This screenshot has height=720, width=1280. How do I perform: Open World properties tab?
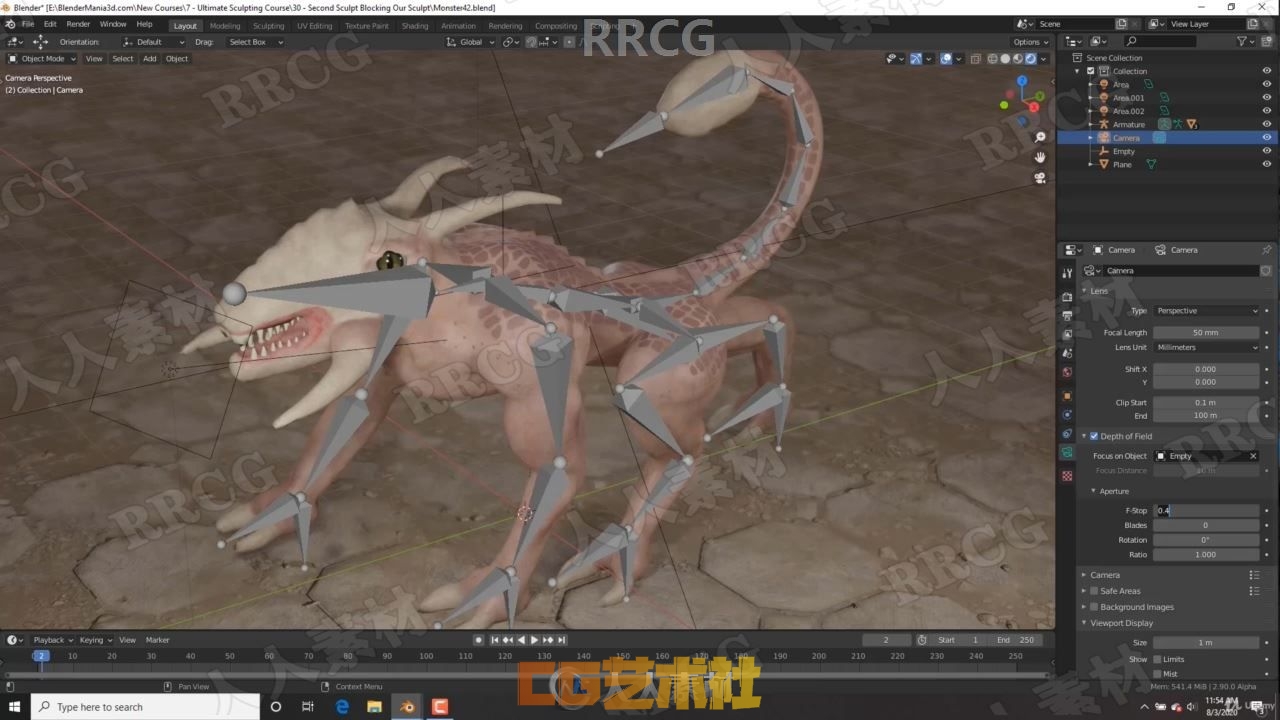click(1067, 372)
